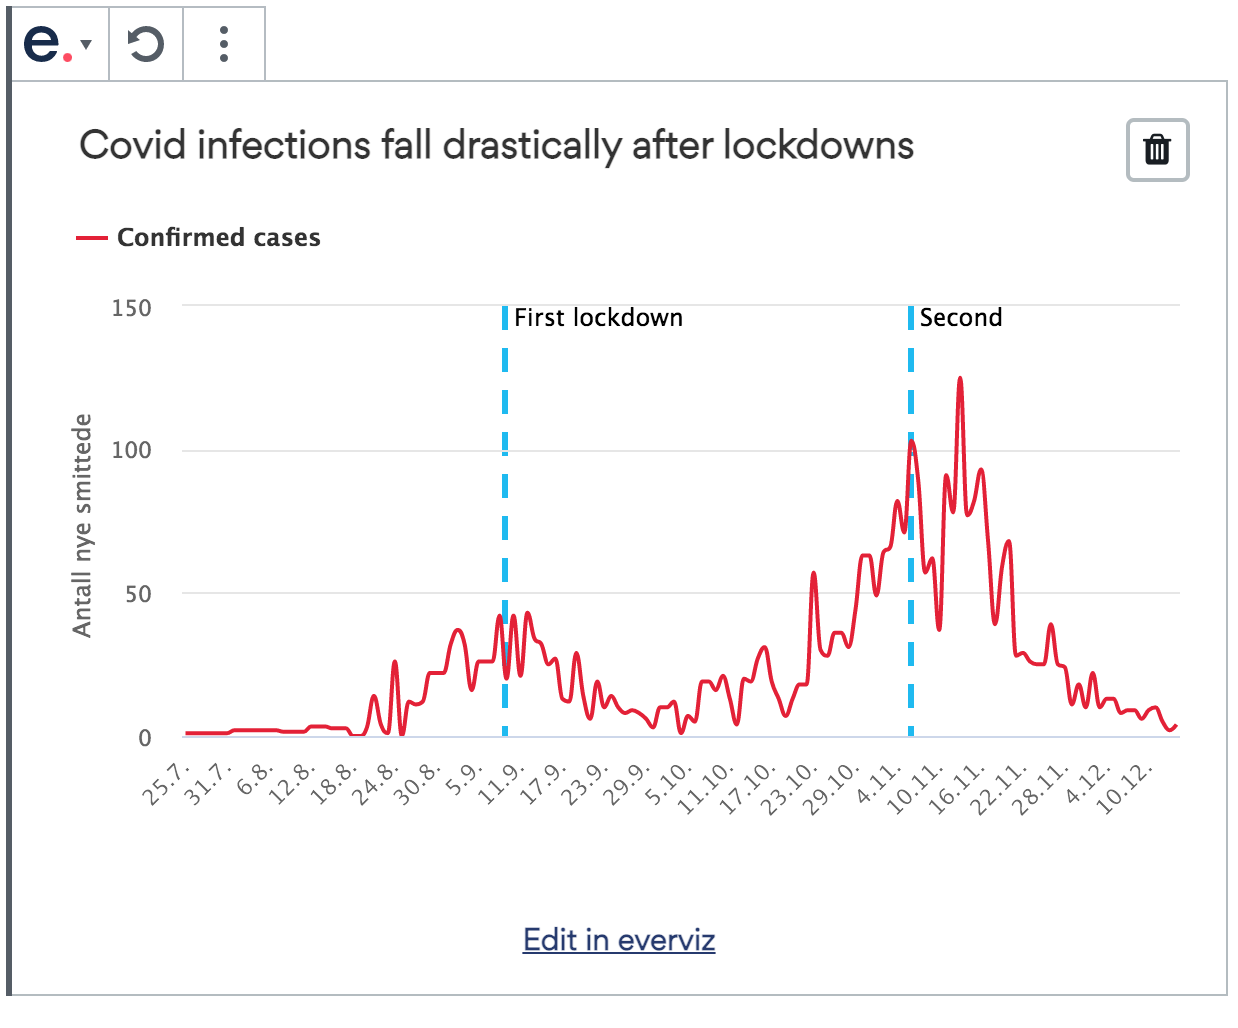Click the 31.7. date label
Image resolution: width=1238 pixels, height=1028 pixels.
[x=208, y=784]
